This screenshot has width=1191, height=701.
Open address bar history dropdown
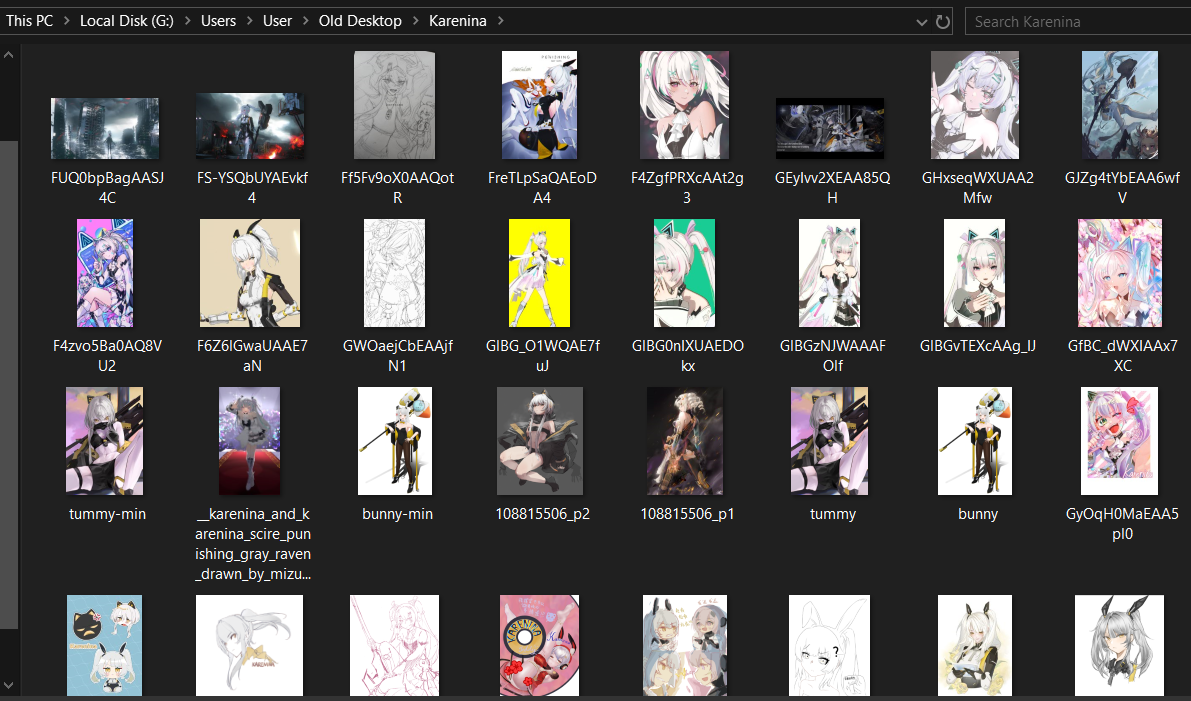coord(921,22)
